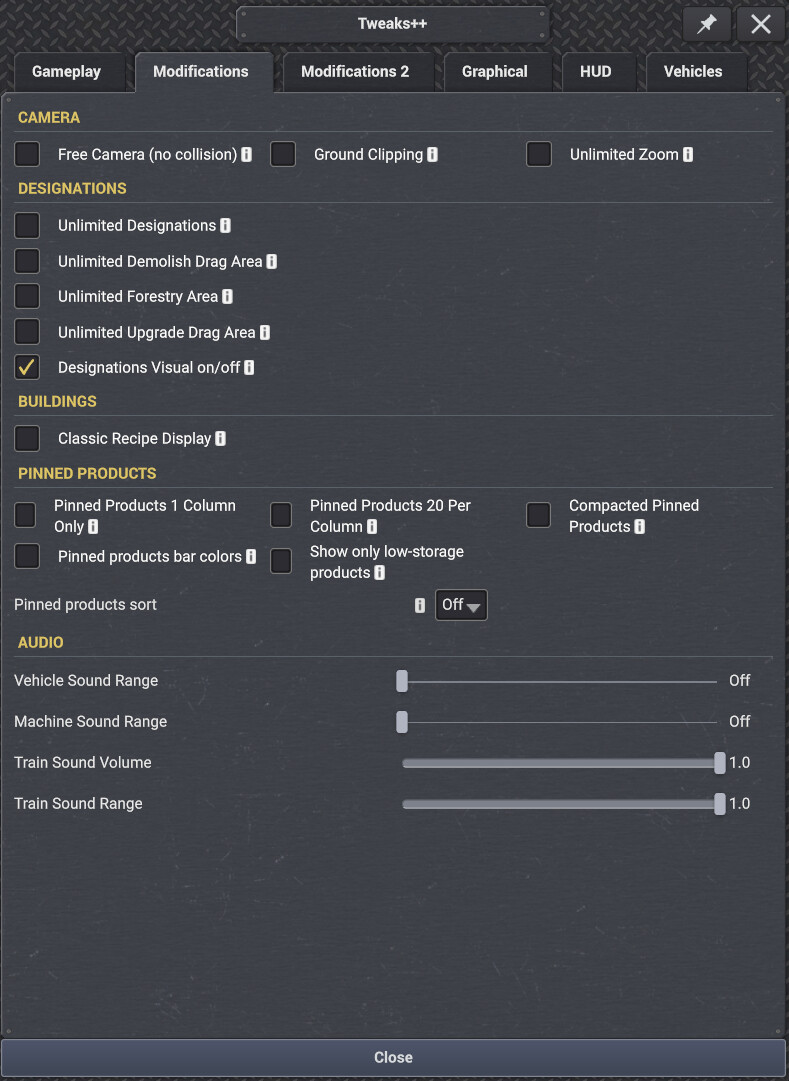Enable Show only low-storage products
The width and height of the screenshot is (789, 1081).
(281, 561)
